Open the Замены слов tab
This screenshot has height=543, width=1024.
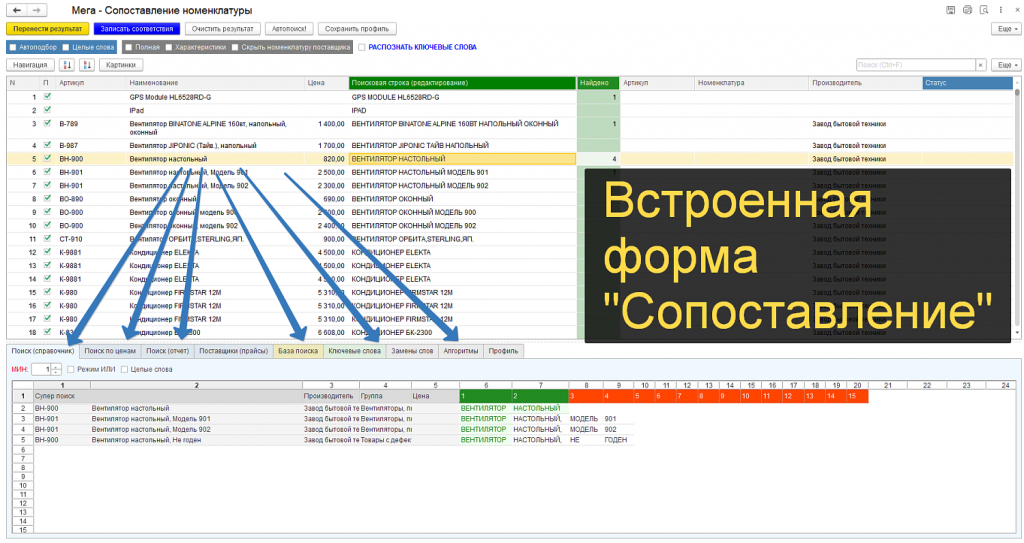[x=412, y=351]
